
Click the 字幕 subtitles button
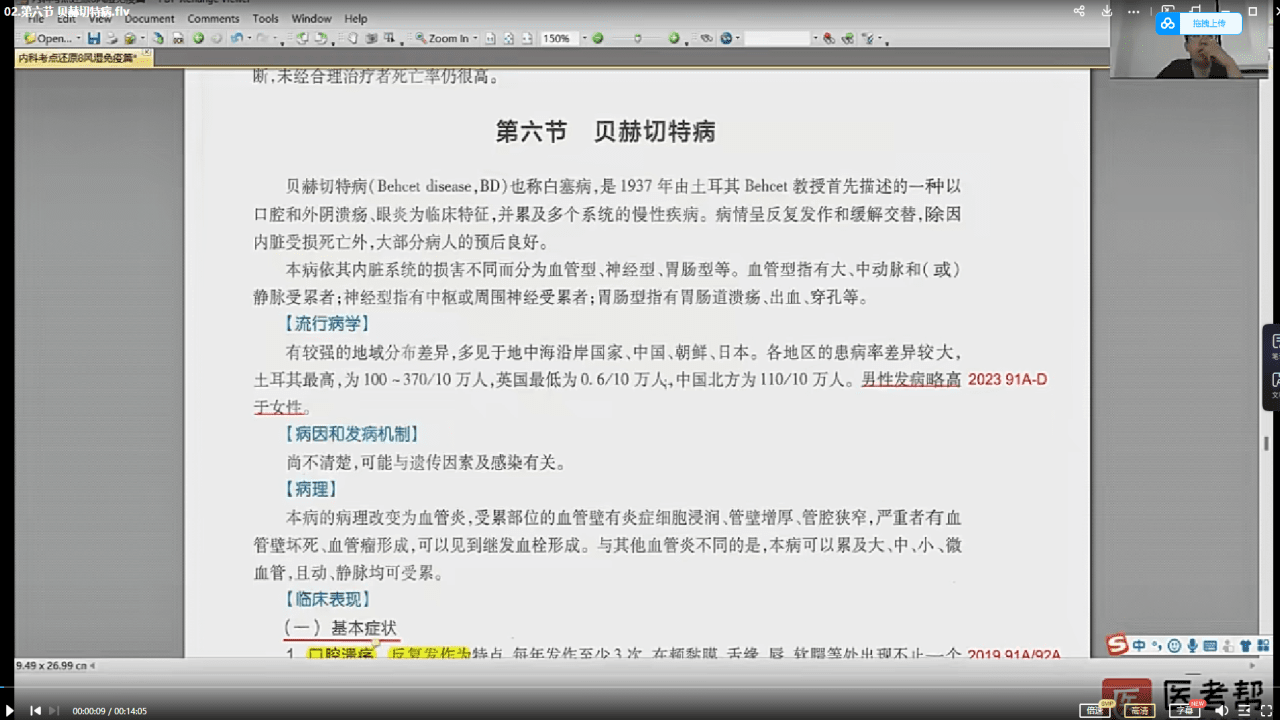1184,711
